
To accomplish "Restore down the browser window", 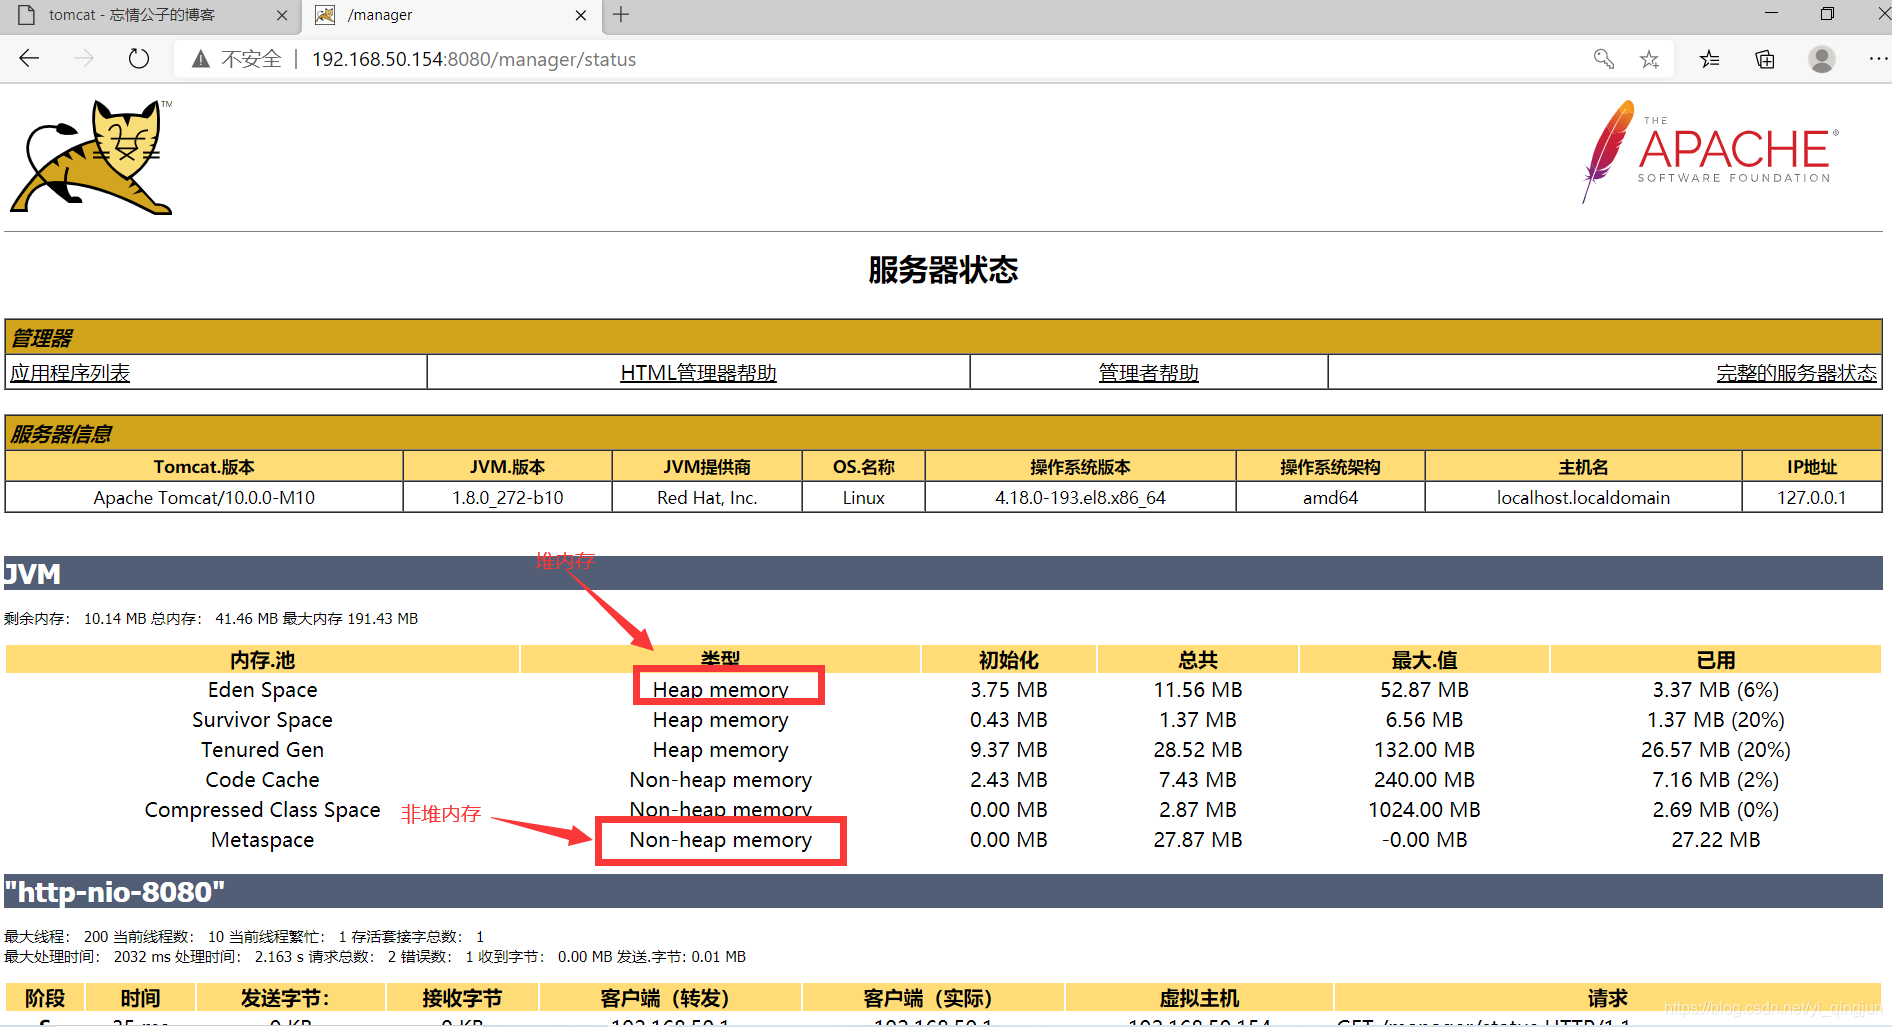I will click(1827, 14).
